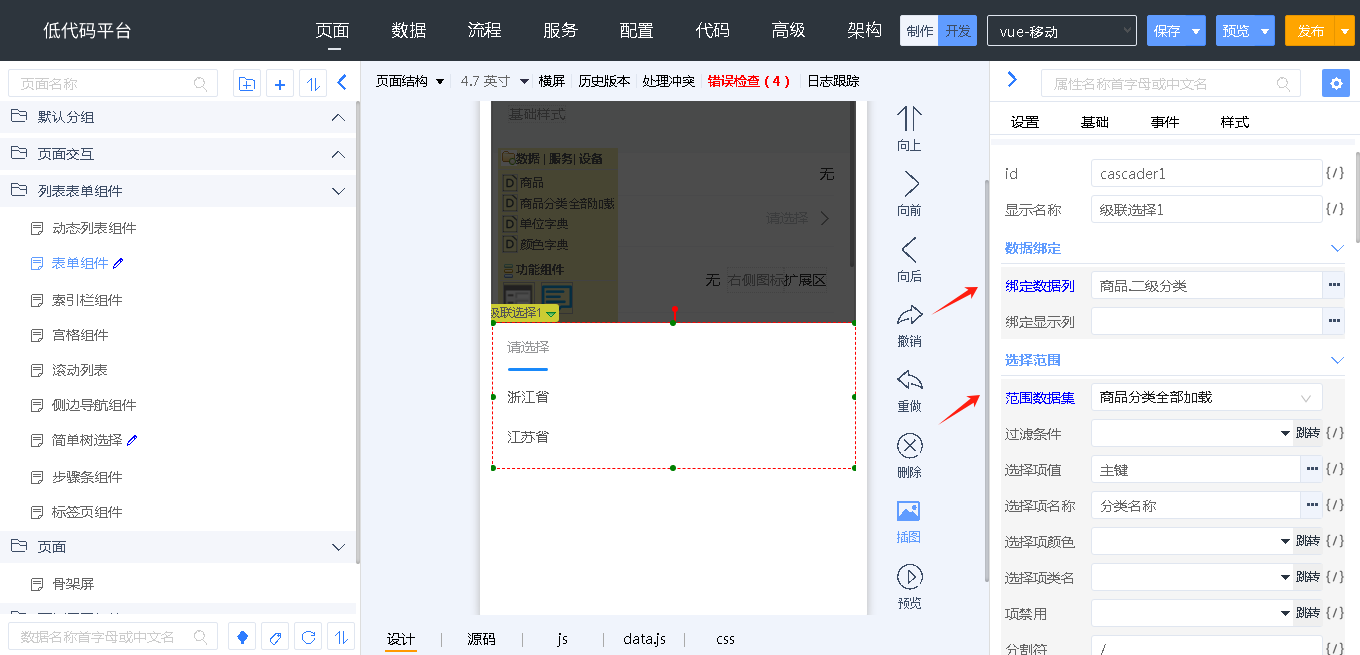Image resolution: width=1360 pixels, height=655 pixels.
Task: Click the 重做 redo icon
Action: click(x=909, y=380)
